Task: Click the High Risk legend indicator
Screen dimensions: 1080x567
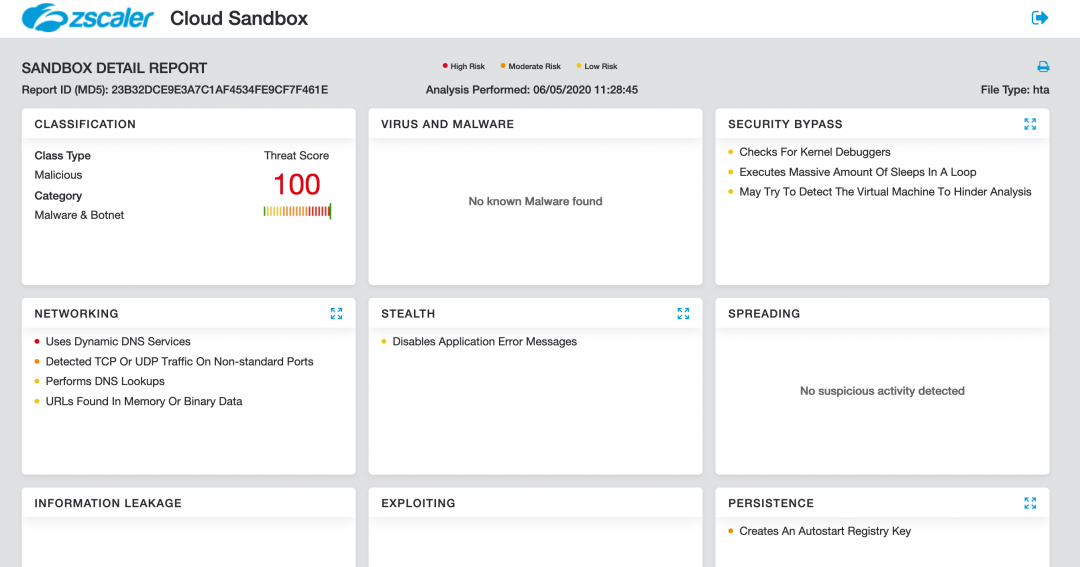Action: click(x=465, y=67)
